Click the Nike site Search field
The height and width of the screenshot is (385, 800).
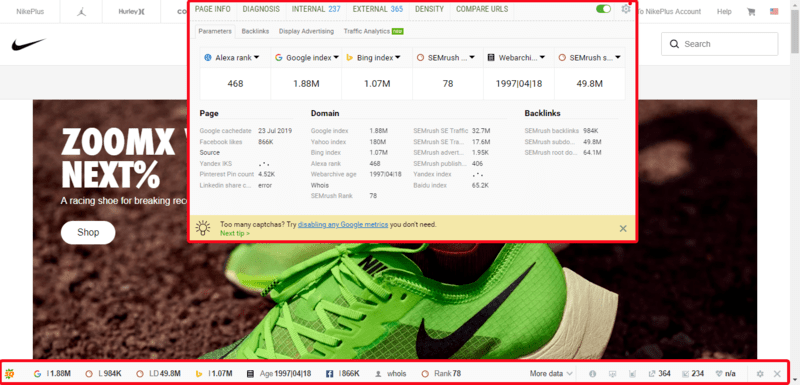719,44
